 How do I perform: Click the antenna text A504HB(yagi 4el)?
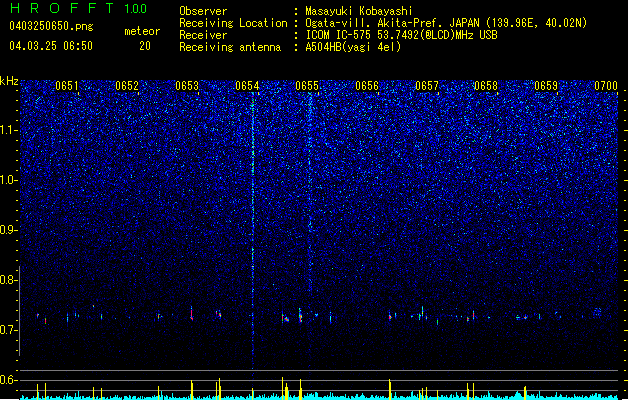coord(353,47)
